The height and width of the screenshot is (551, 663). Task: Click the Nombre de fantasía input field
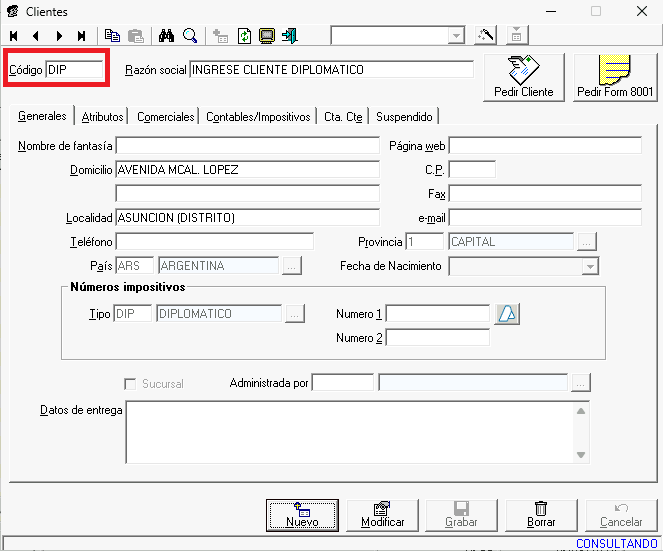(x=247, y=146)
